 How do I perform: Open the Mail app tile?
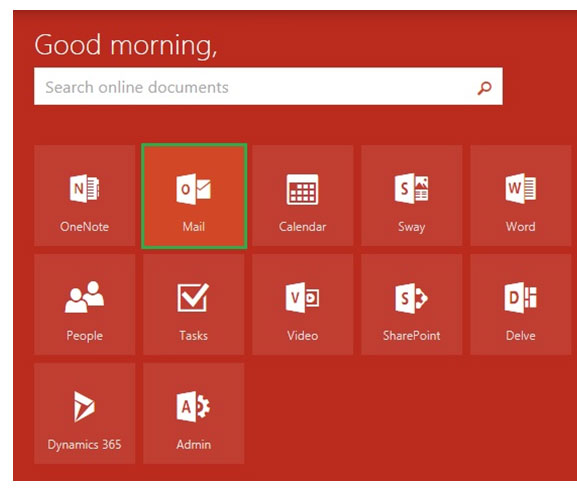click(x=194, y=196)
